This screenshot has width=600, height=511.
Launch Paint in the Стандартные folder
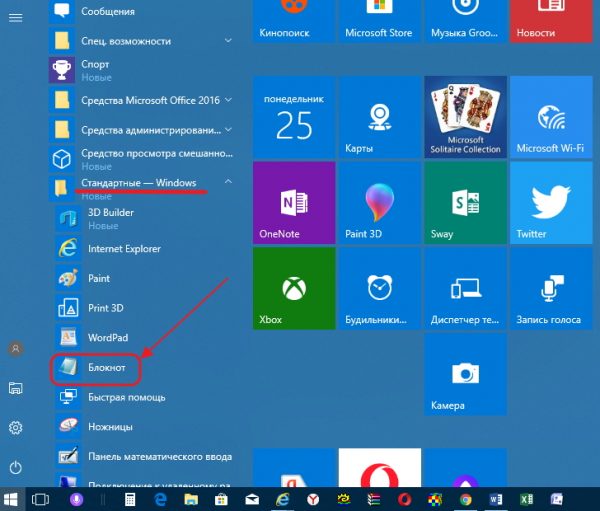(x=98, y=278)
